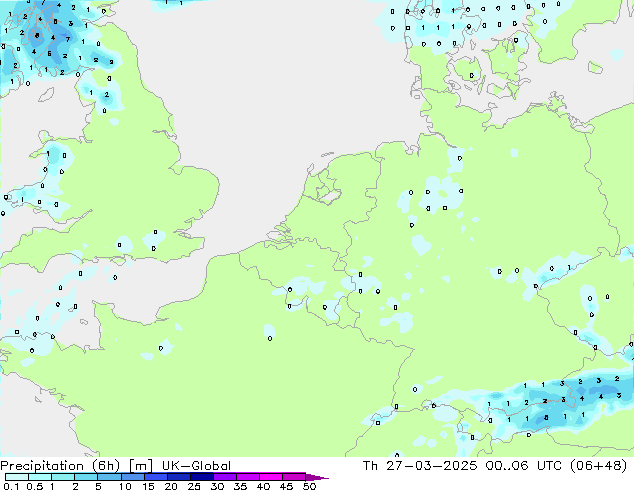The height and width of the screenshot is (490, 634).
Task: Click the 20–25 dark blue legend swatch
Action: click(179, 477)
